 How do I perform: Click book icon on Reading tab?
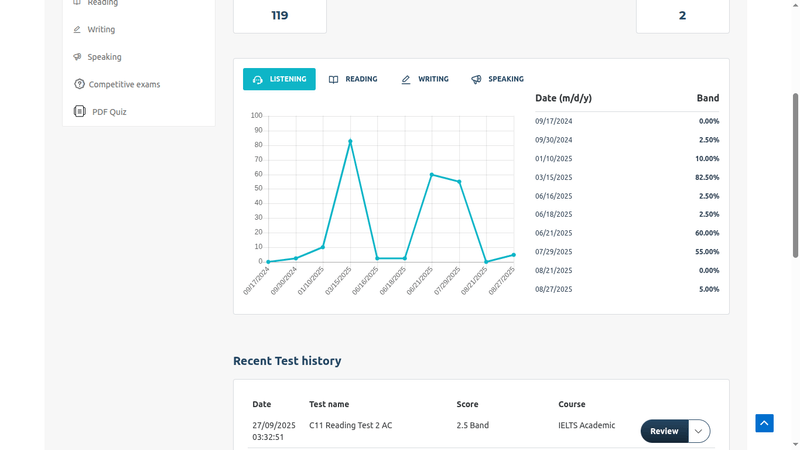click(x=333, y=80)
